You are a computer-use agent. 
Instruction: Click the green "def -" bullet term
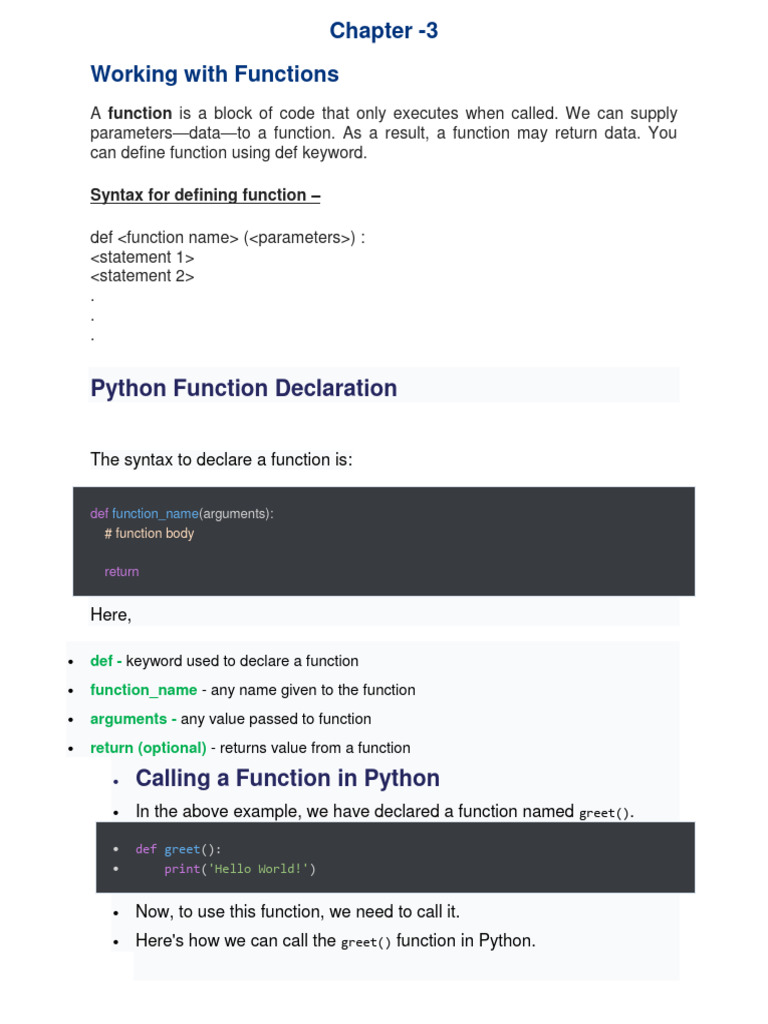pyautogui.click(x=106, y=661)
